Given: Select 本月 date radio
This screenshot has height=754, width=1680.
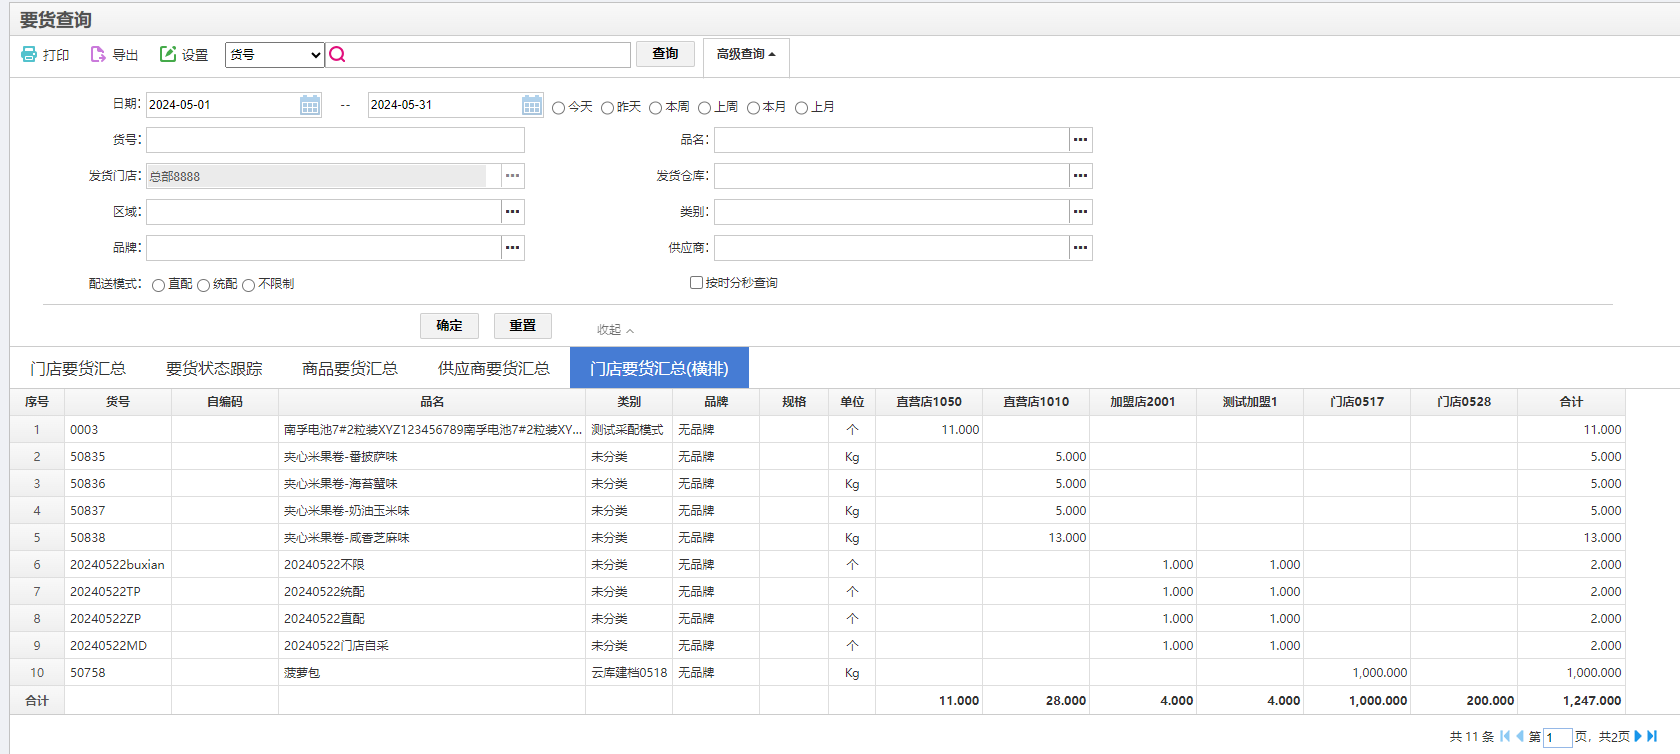Looking at the screenshot, I should click(753, 108).
